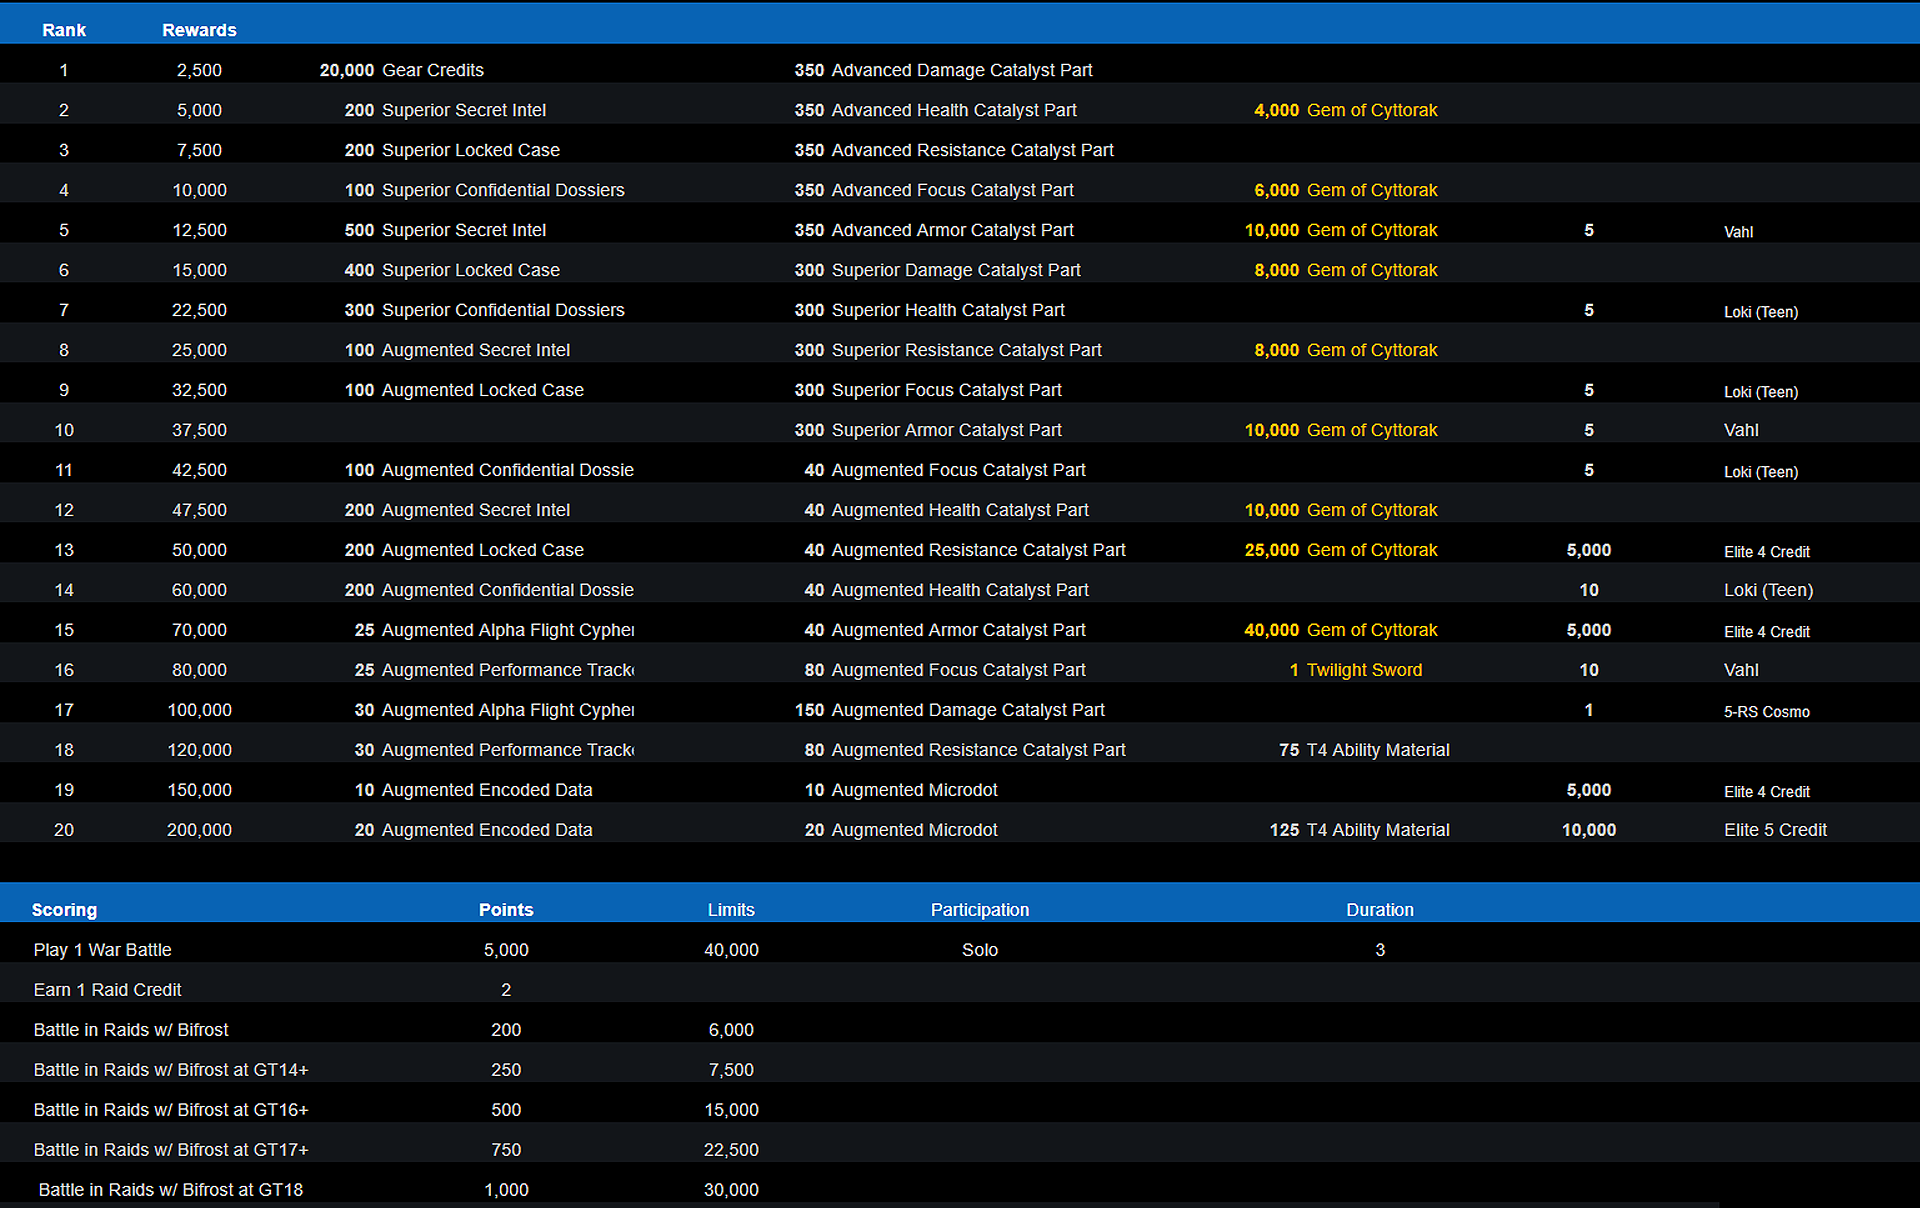
Task: Select the 40,000 Gem of Cyttorak entry
Action: point(1341,630)
